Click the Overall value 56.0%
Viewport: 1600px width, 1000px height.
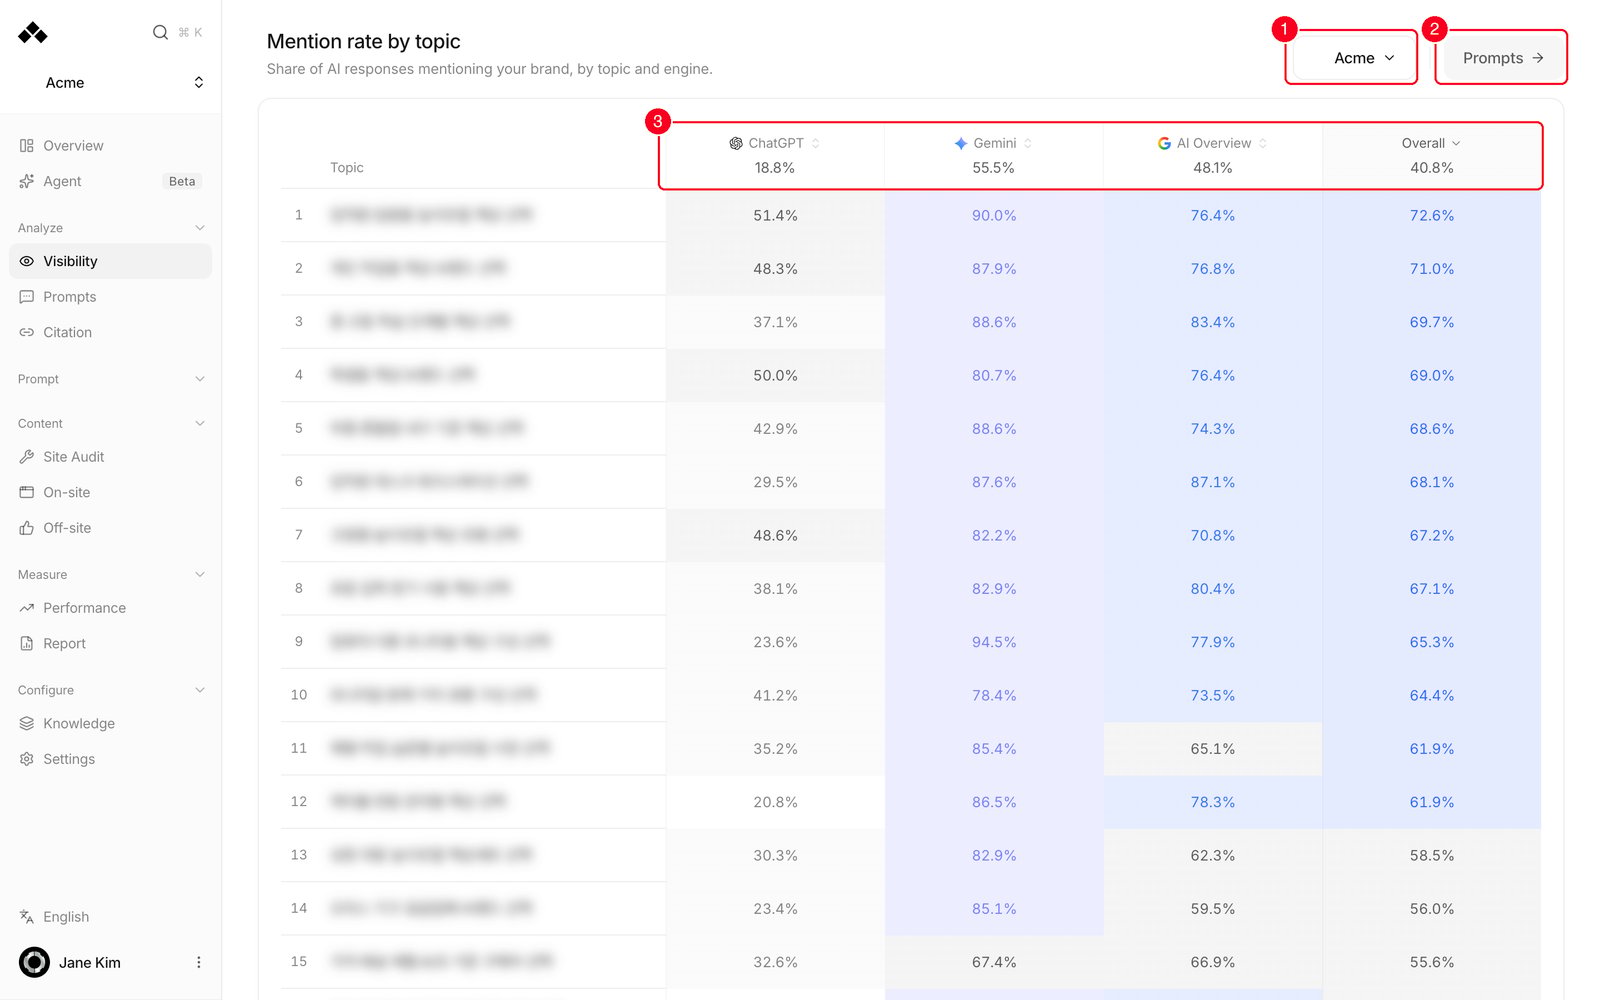point(1432,909)
